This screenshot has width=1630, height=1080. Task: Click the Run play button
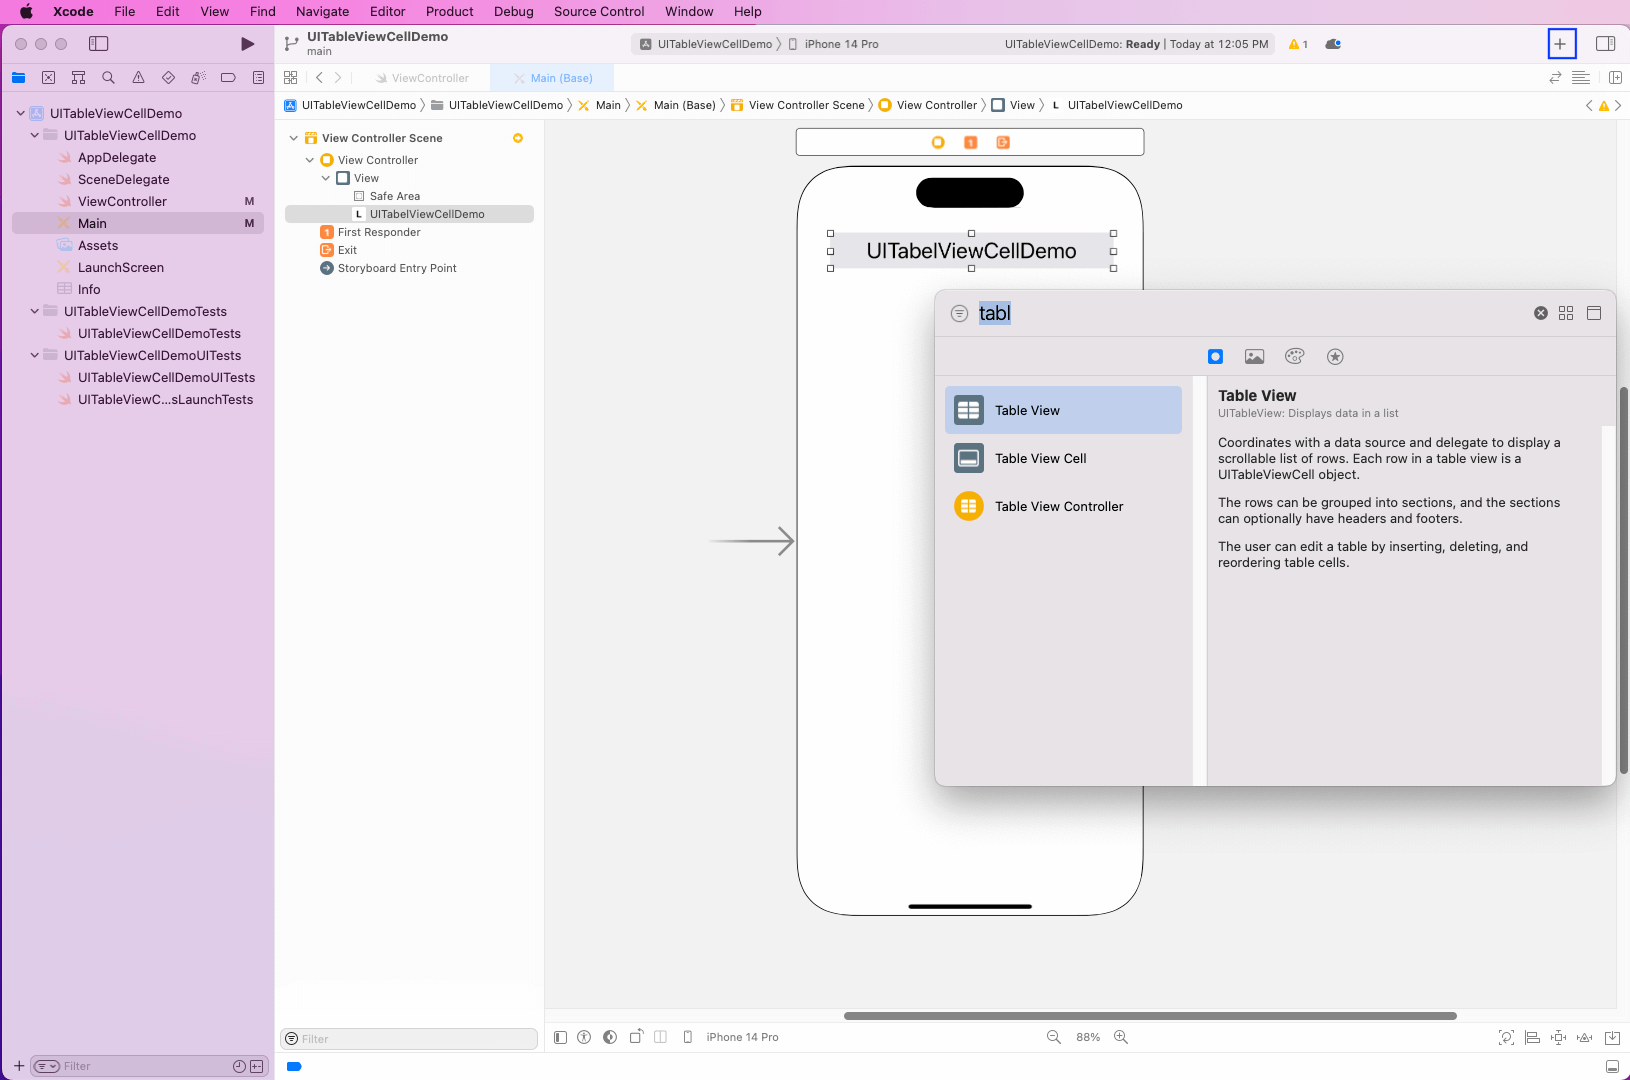[247, 44]
